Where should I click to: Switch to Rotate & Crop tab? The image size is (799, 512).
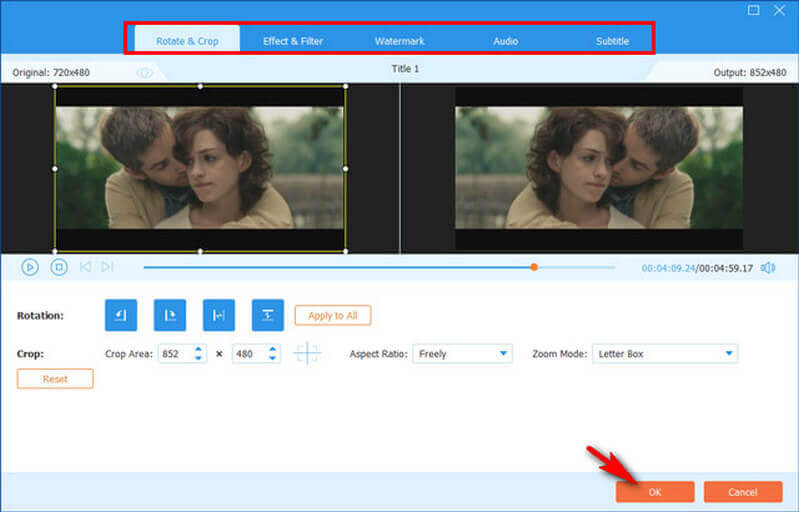coord(187,41)
